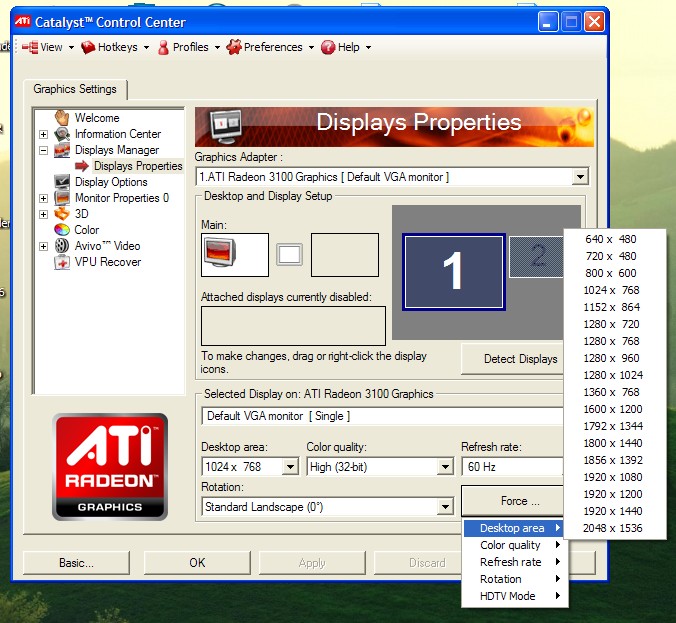Click the Refresh rate 60 Hz field
Screen dimensions: 676x623
[x=512, y=466]
